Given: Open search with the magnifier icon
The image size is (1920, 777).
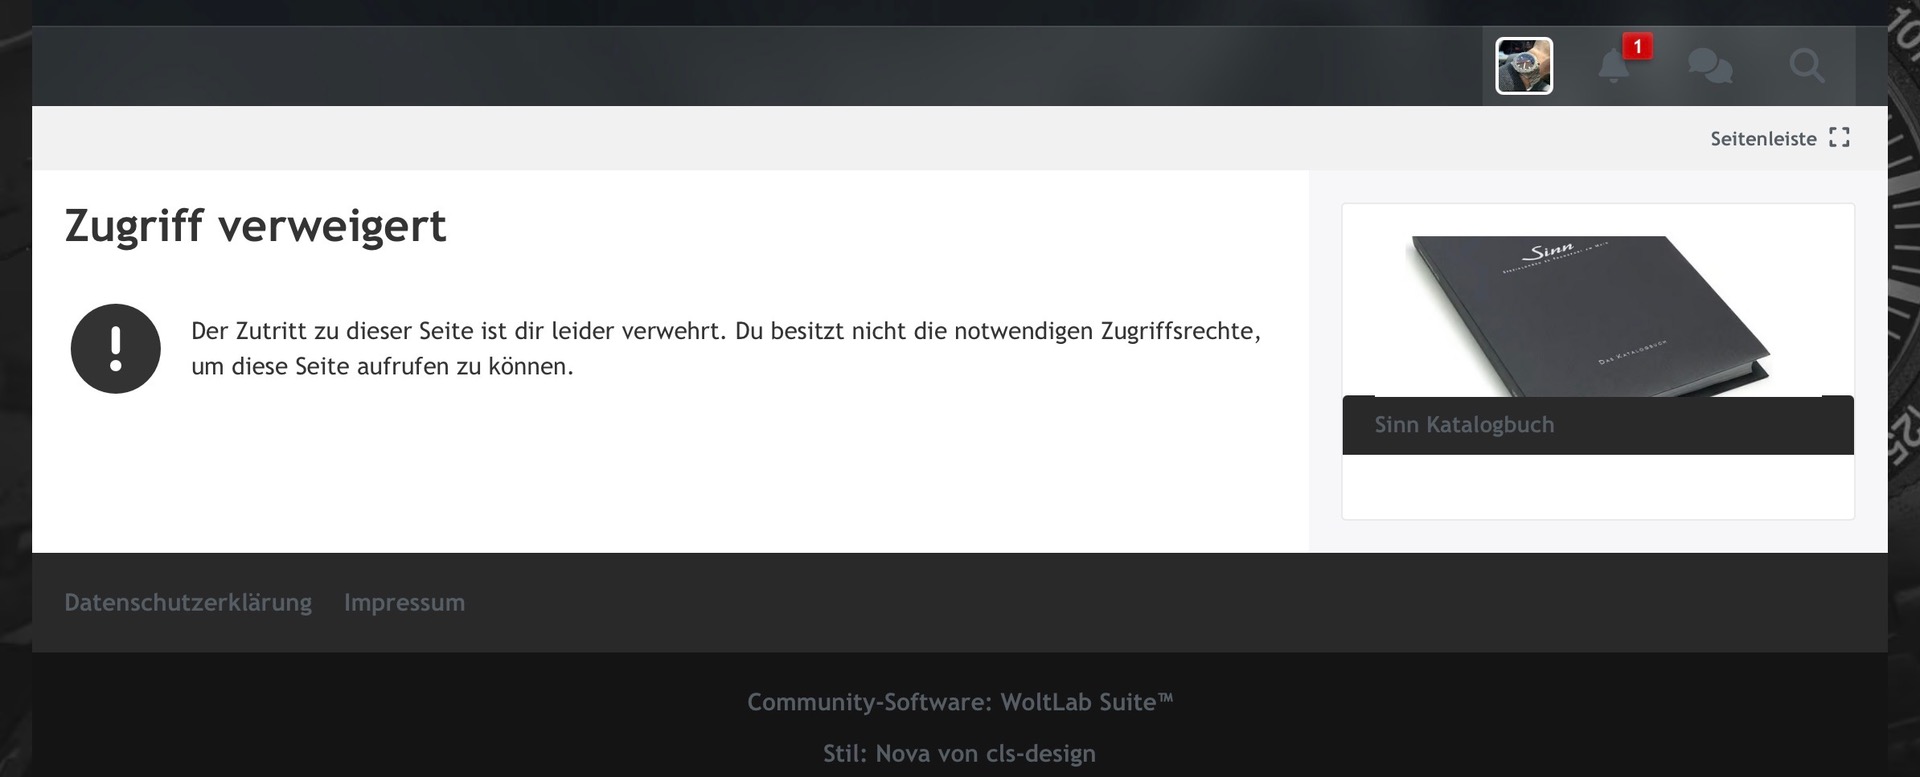Looking at the screenshot, I should [x=1806, y=67].
